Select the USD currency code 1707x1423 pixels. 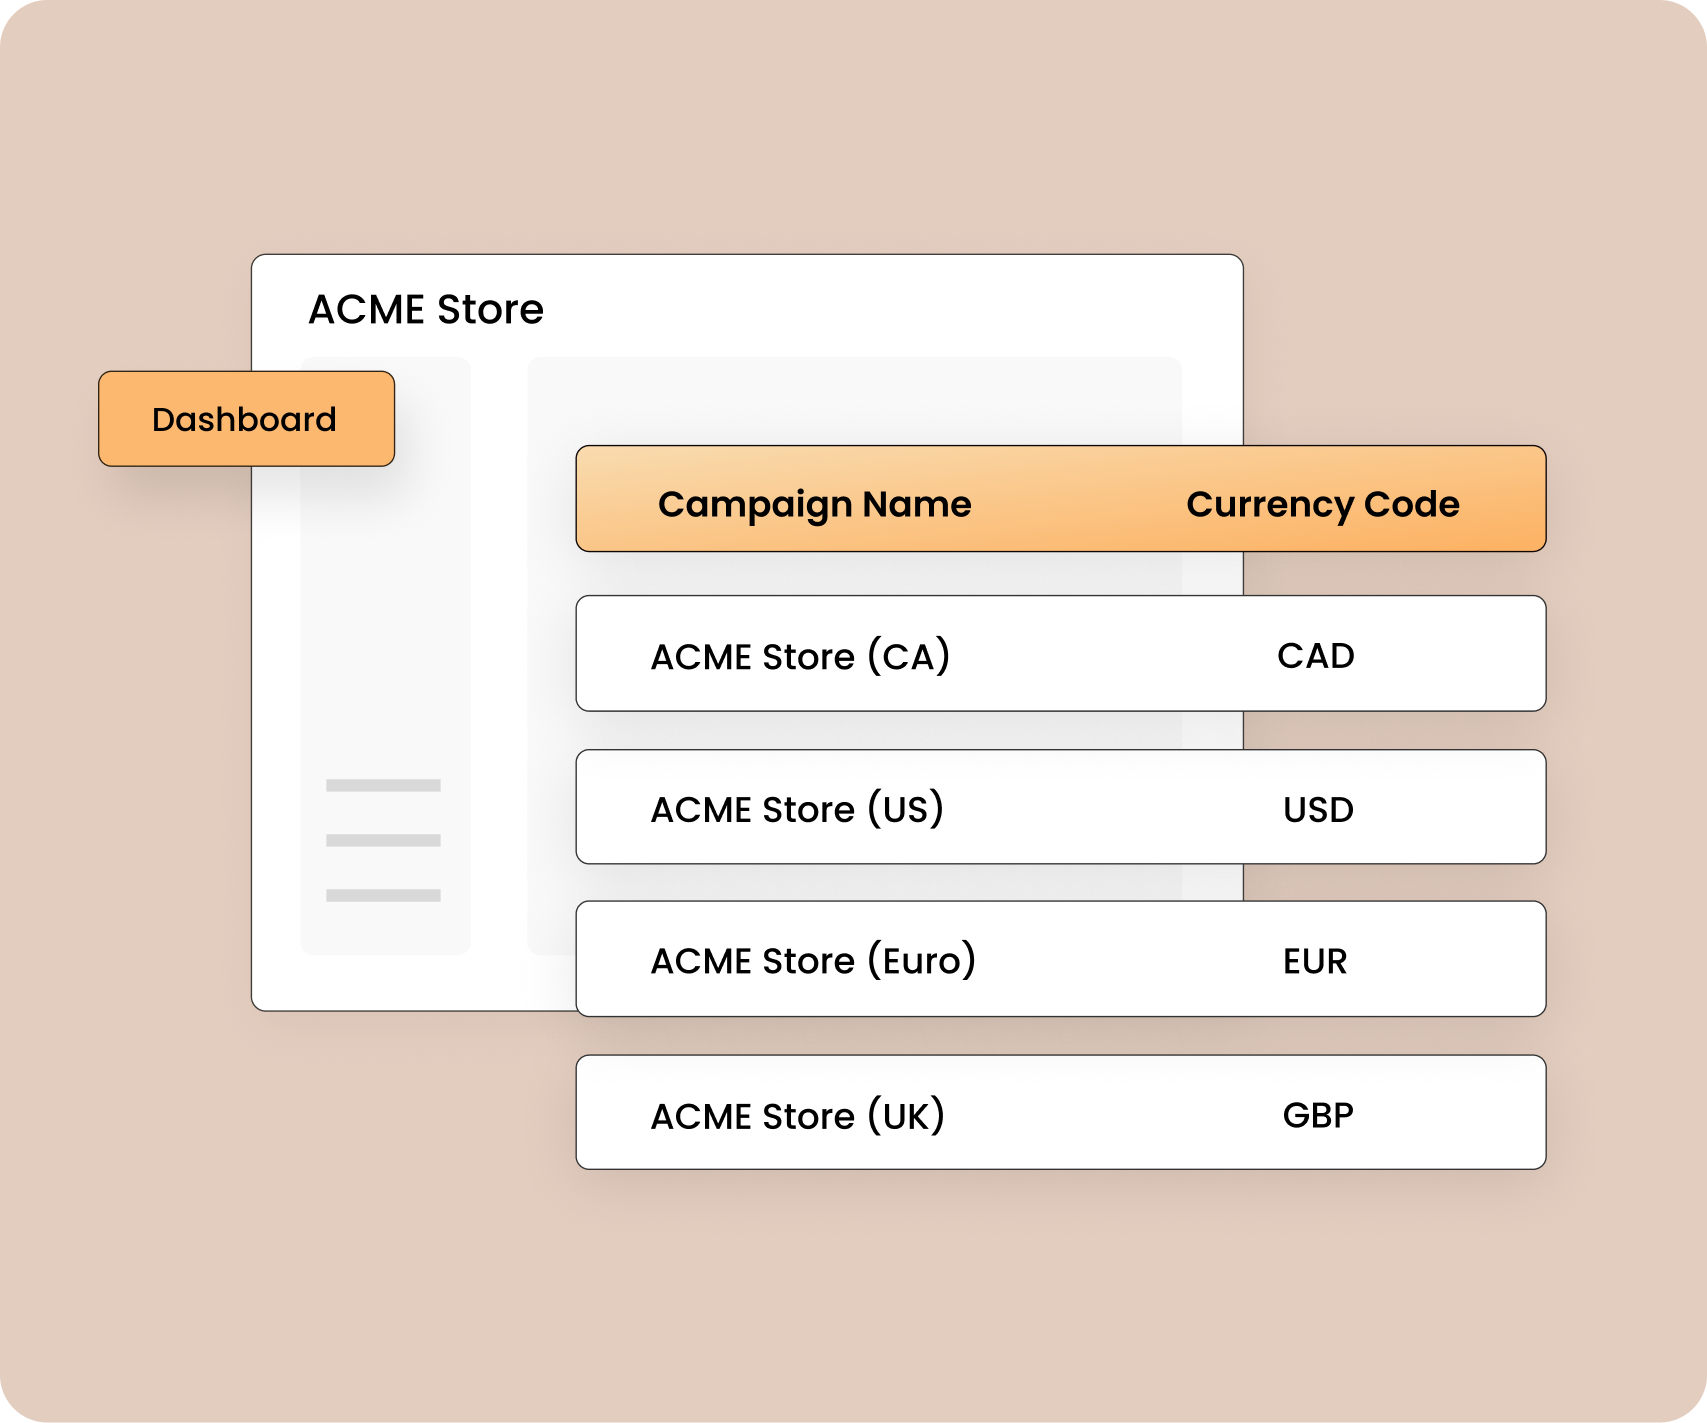tap(1318, 809)
